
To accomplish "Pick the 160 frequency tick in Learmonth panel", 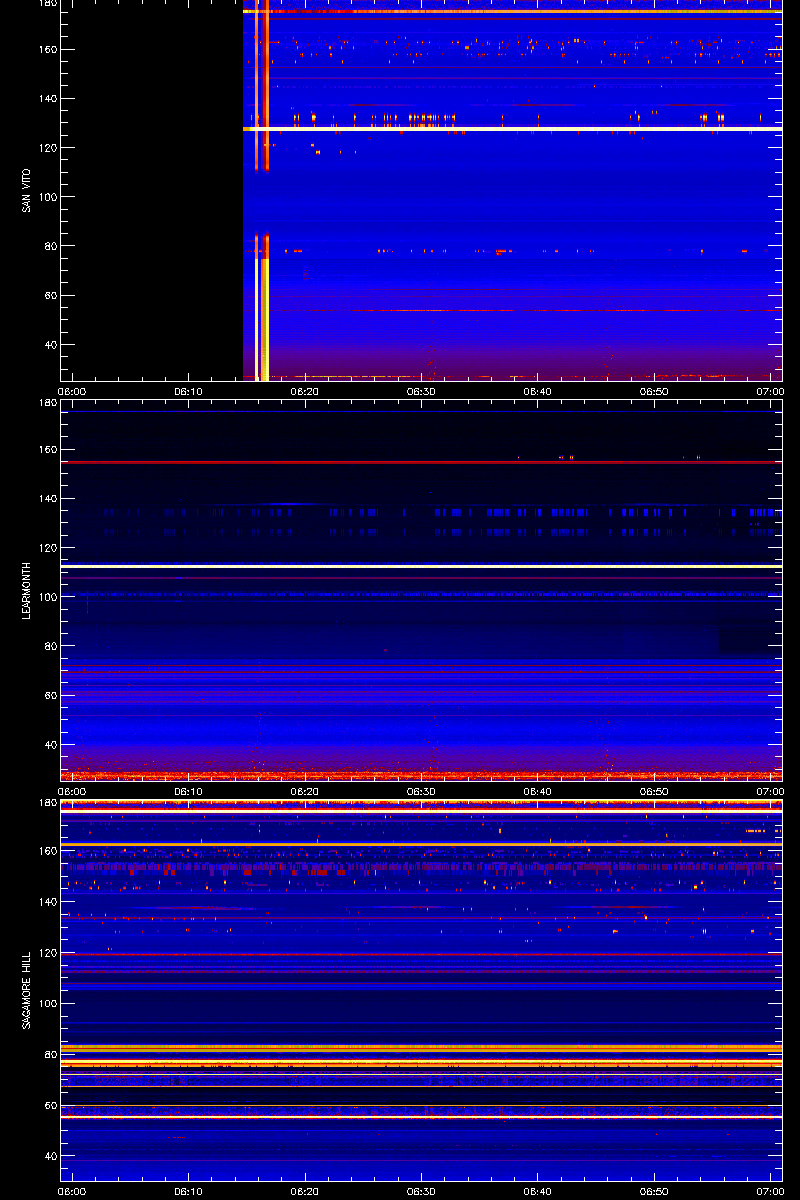I will click(47, 450).
